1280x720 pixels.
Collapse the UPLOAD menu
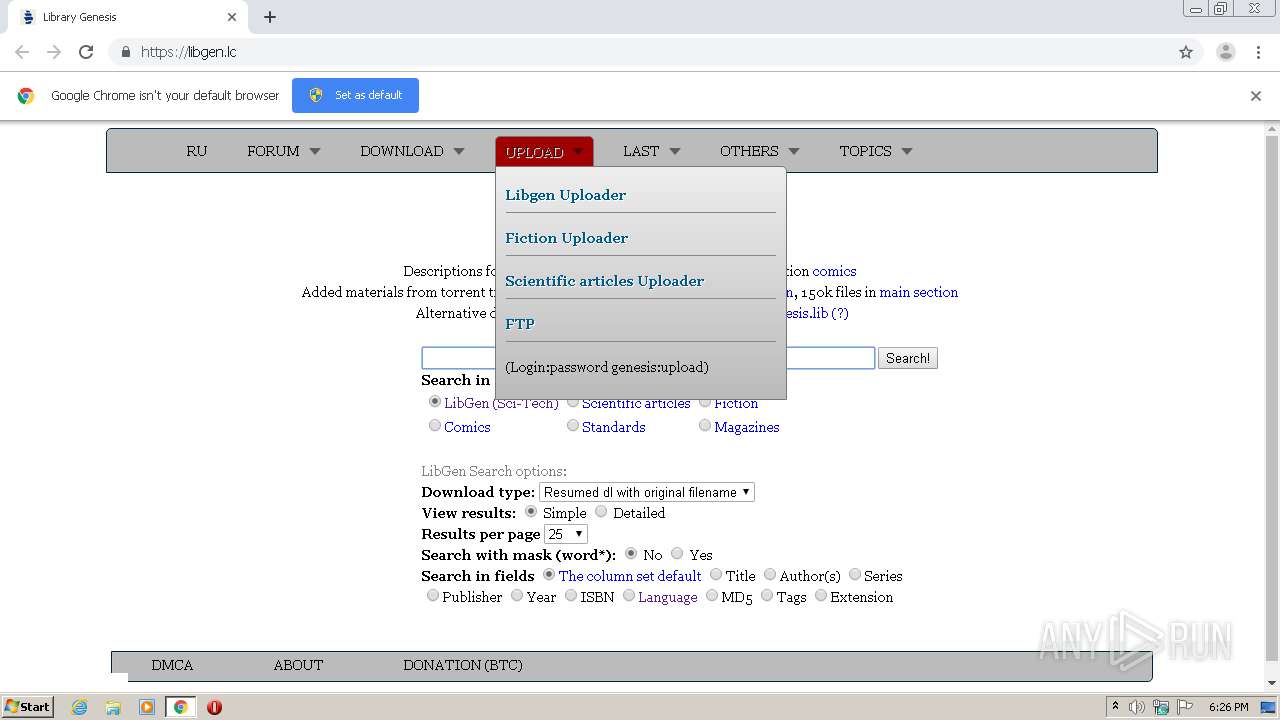pyautogui.click(x=544, y=152)
